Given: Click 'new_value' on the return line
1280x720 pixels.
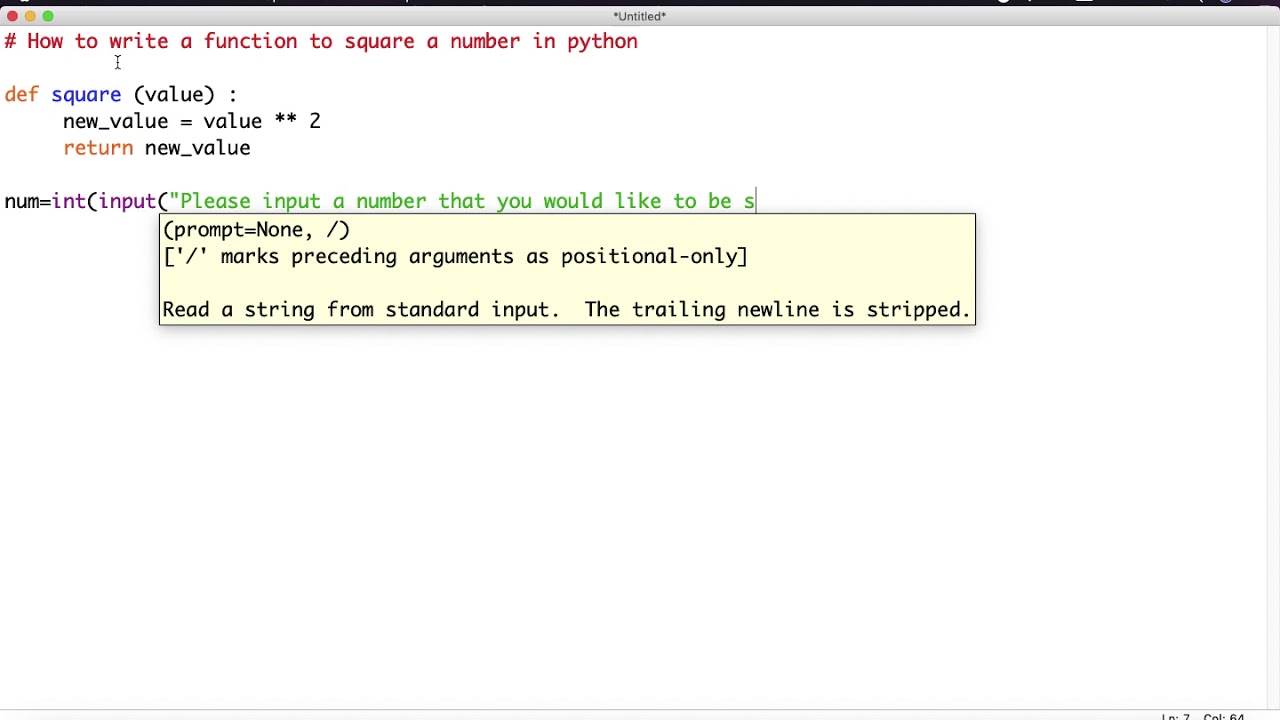Looking at the screenshot, I should pos(197,149).
